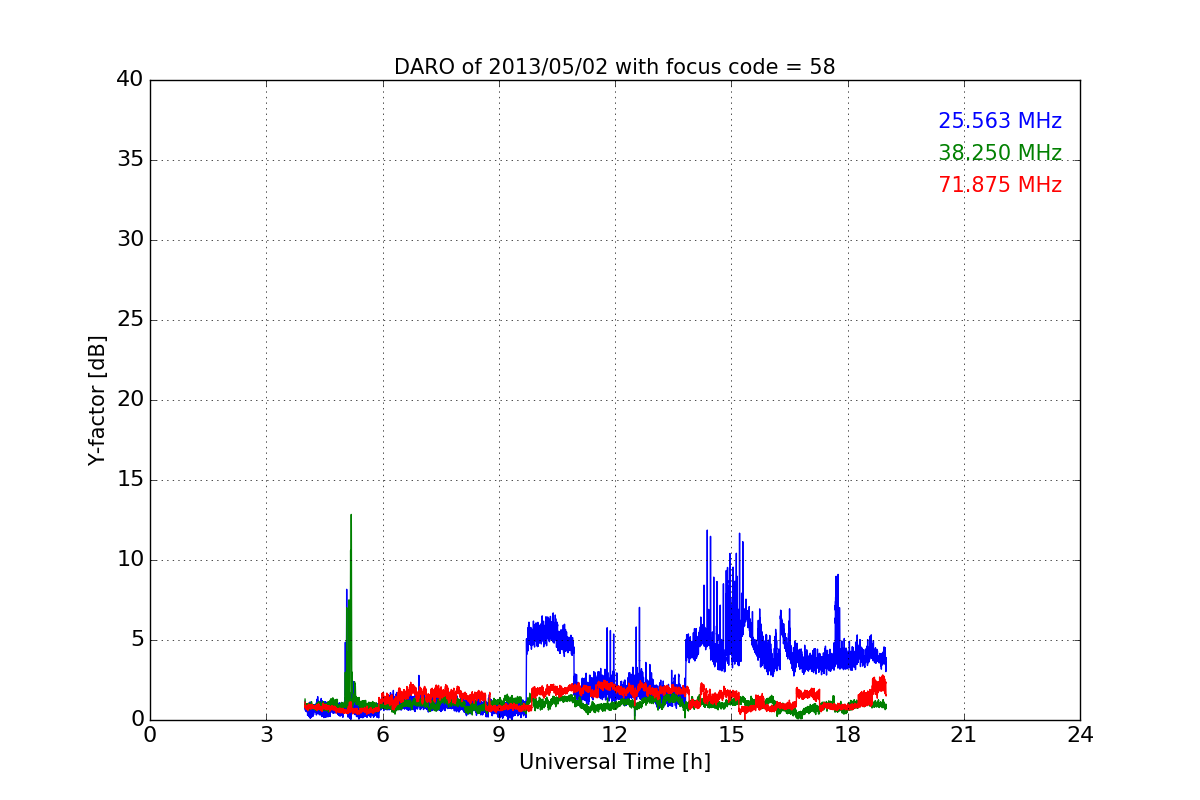Click y-axis tick label 10
The image size is (1200, 800).
coord(130,560)
